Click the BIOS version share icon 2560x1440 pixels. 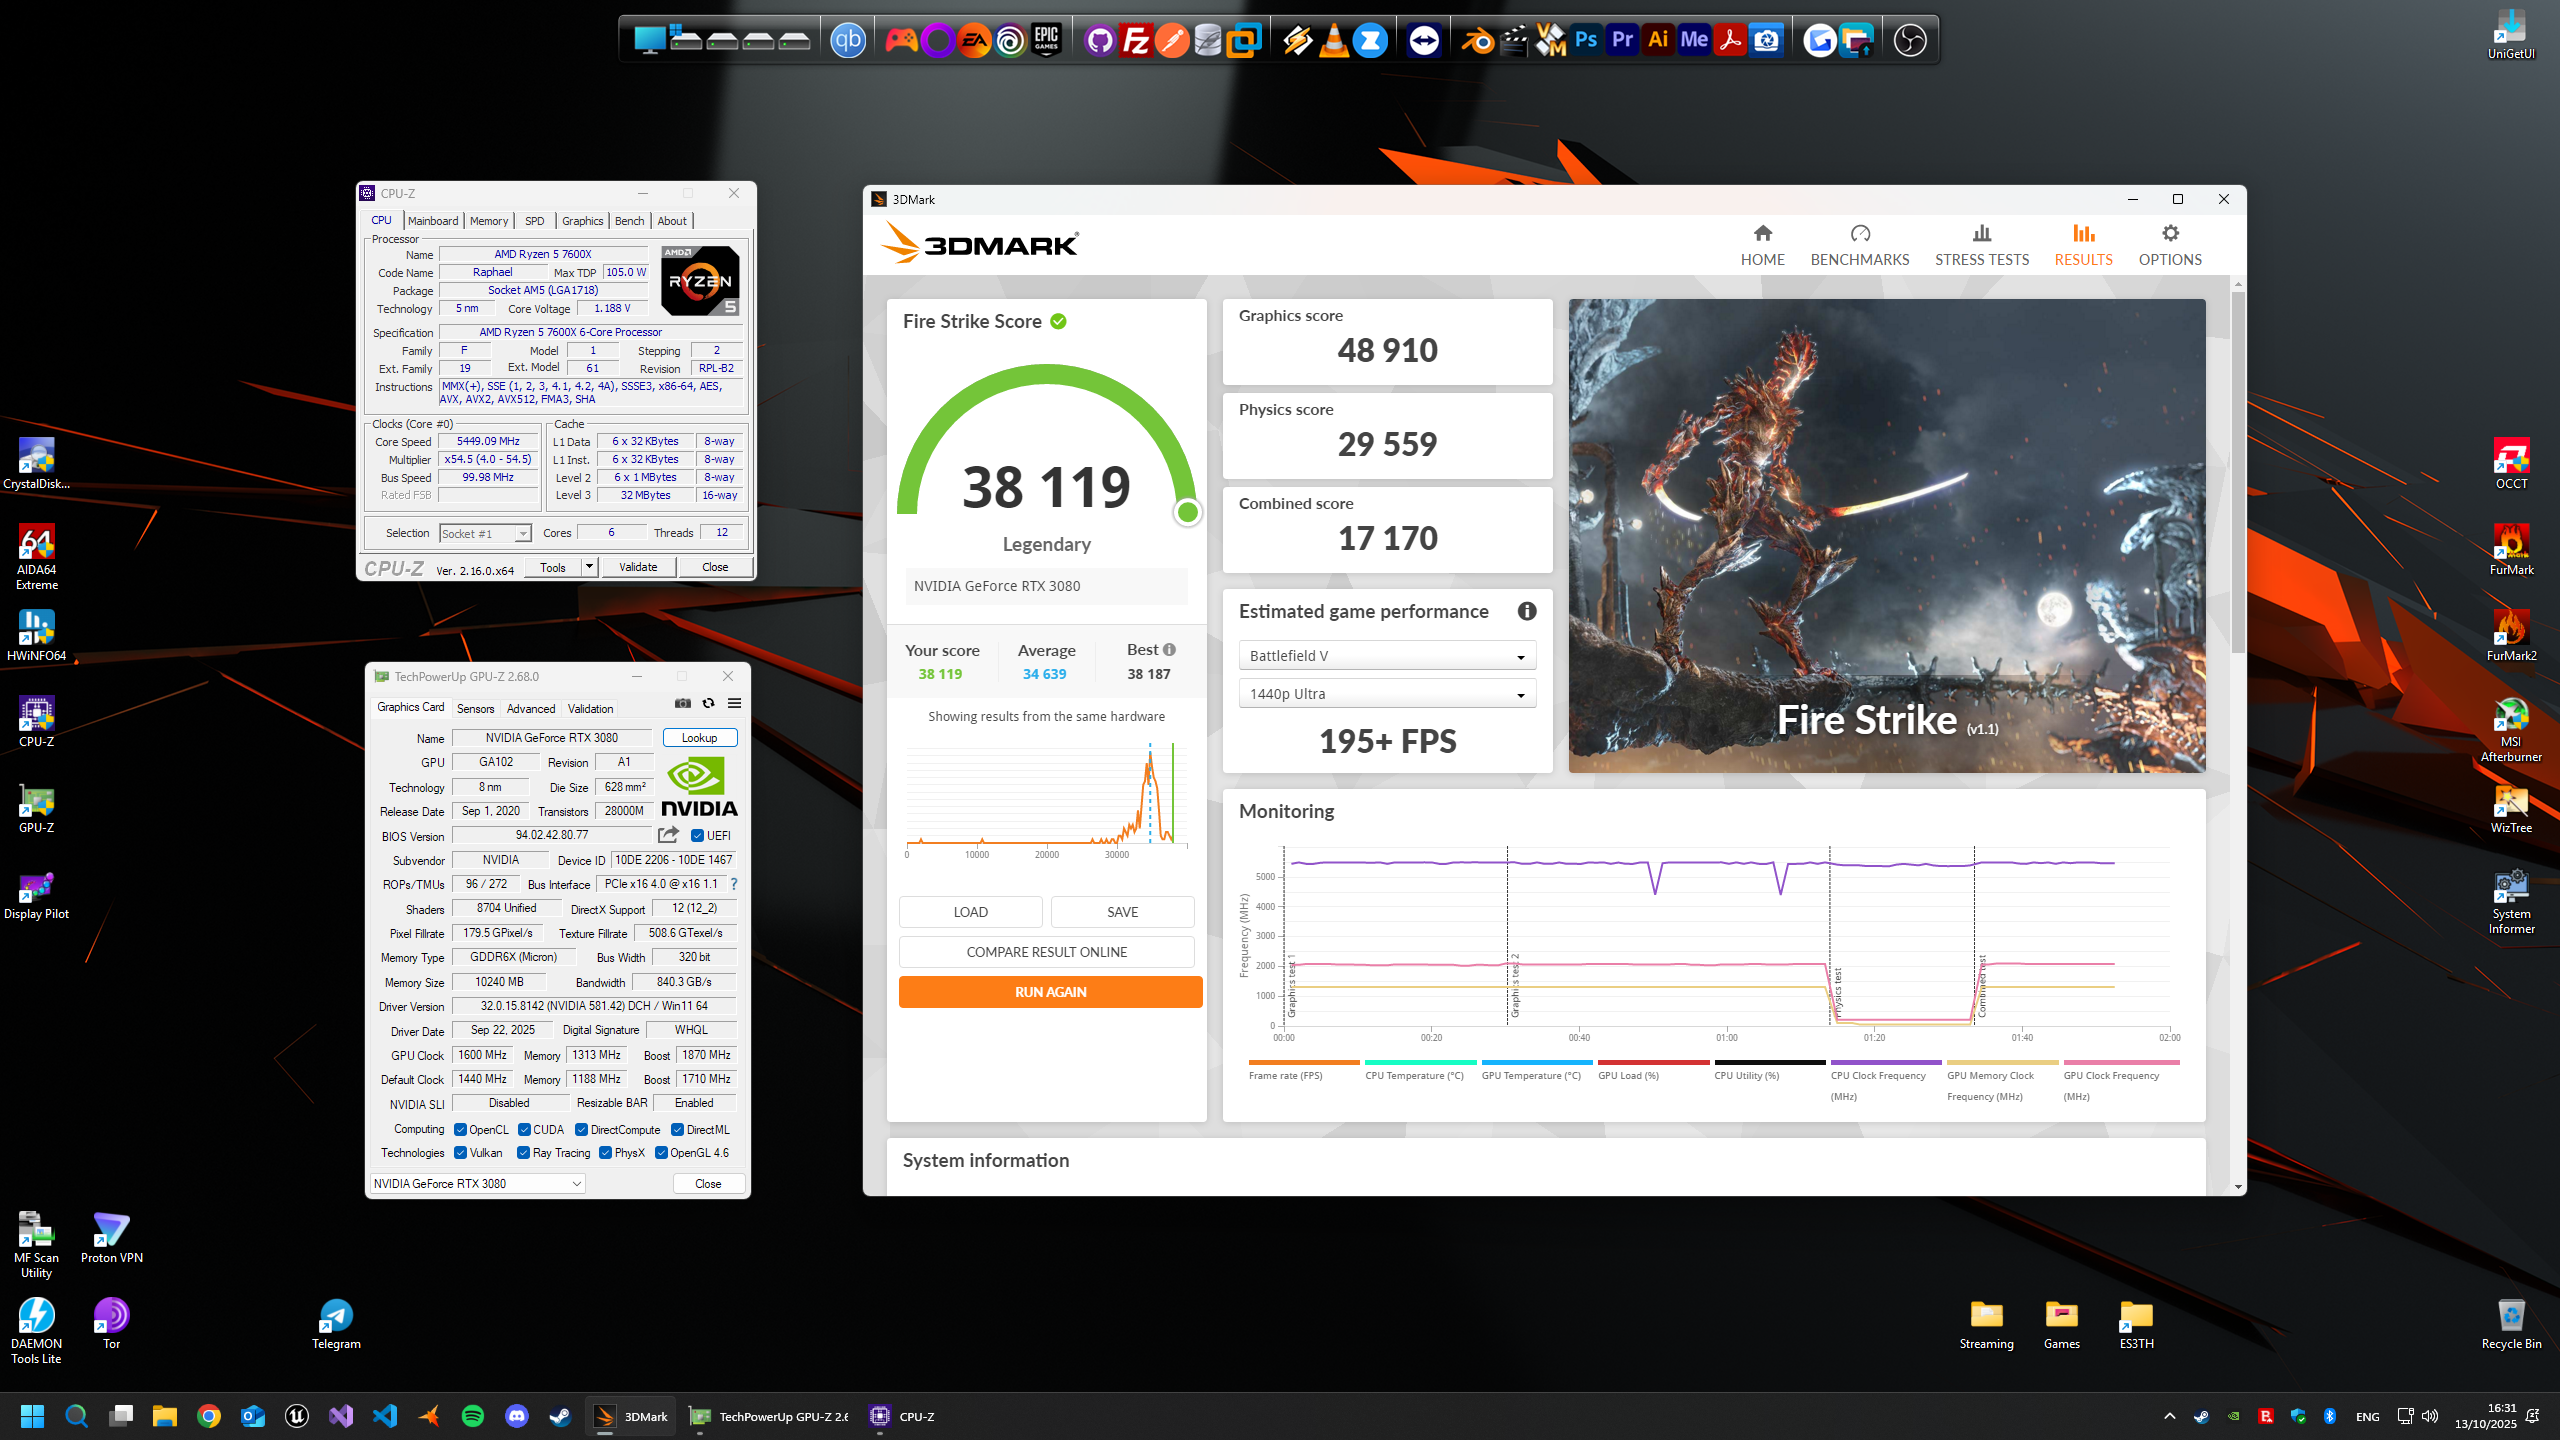tap(668, 835)
